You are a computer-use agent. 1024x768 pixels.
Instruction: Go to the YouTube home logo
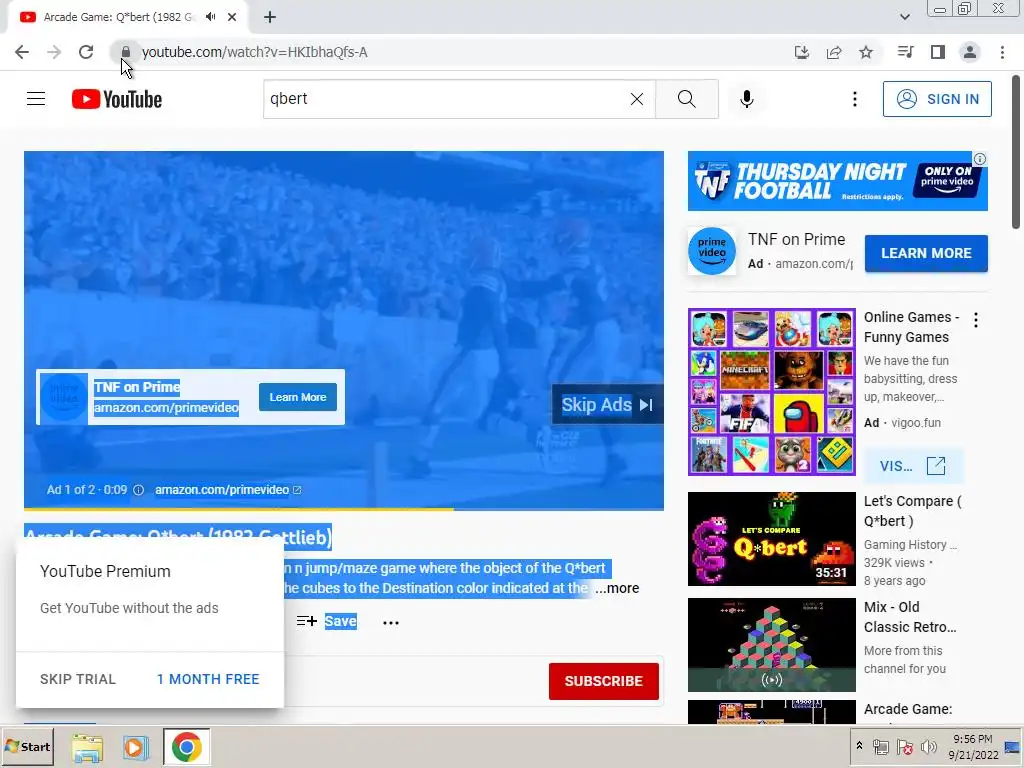pos(117,99)
